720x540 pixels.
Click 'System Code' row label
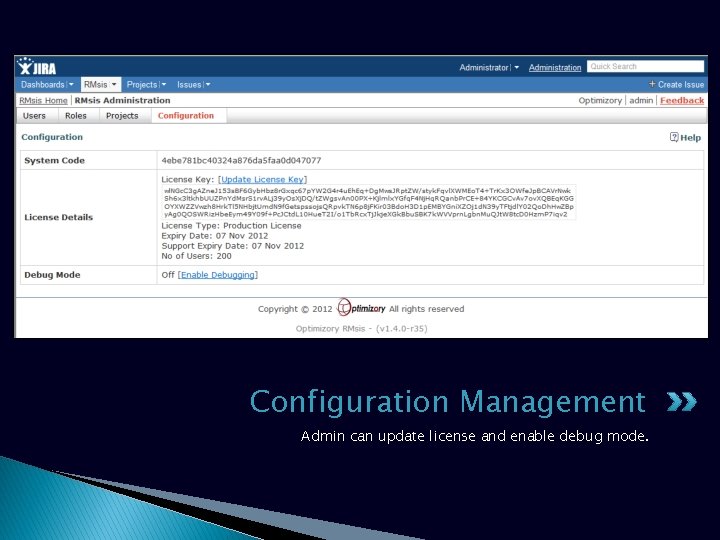coord(54,161)
